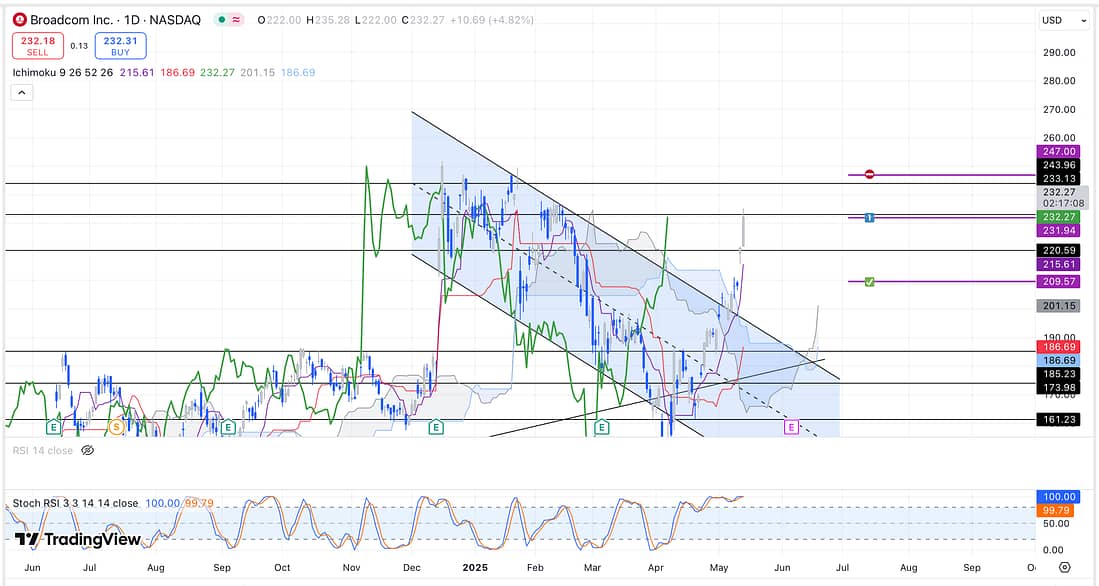This screenshot has height=586, width=1099.
Task: Click the earnings E marker above Dec
Action: coord(436,427)
